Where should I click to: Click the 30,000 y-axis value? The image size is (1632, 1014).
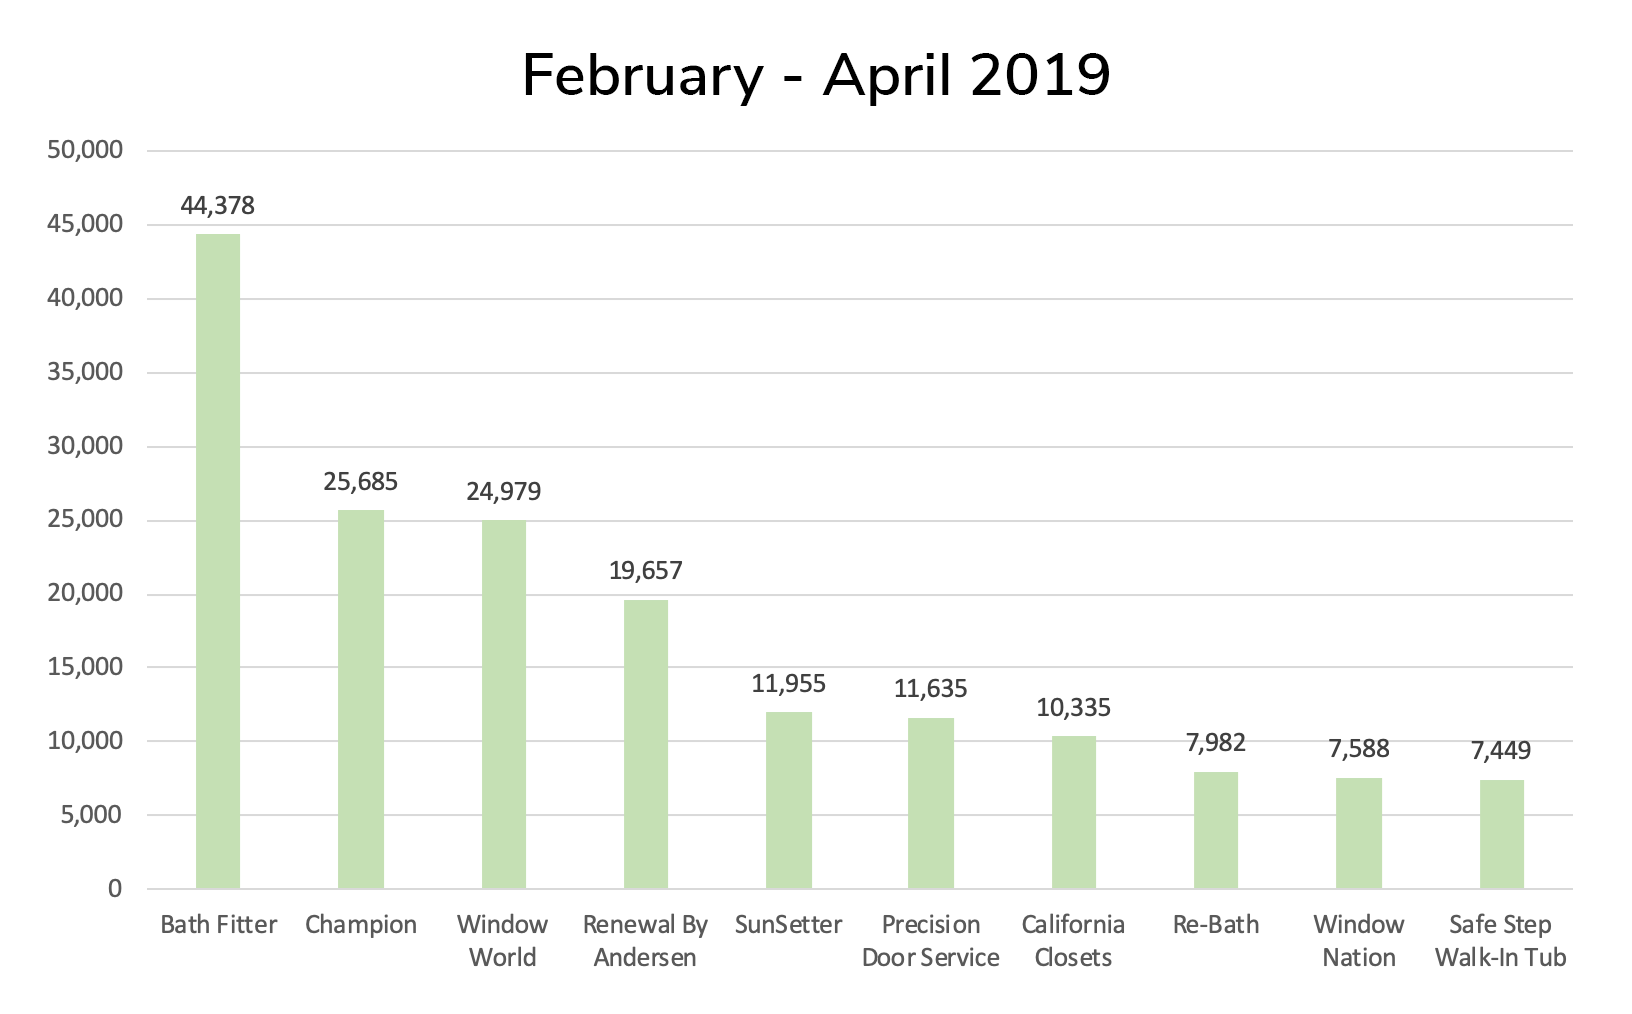tap(85, 446)
